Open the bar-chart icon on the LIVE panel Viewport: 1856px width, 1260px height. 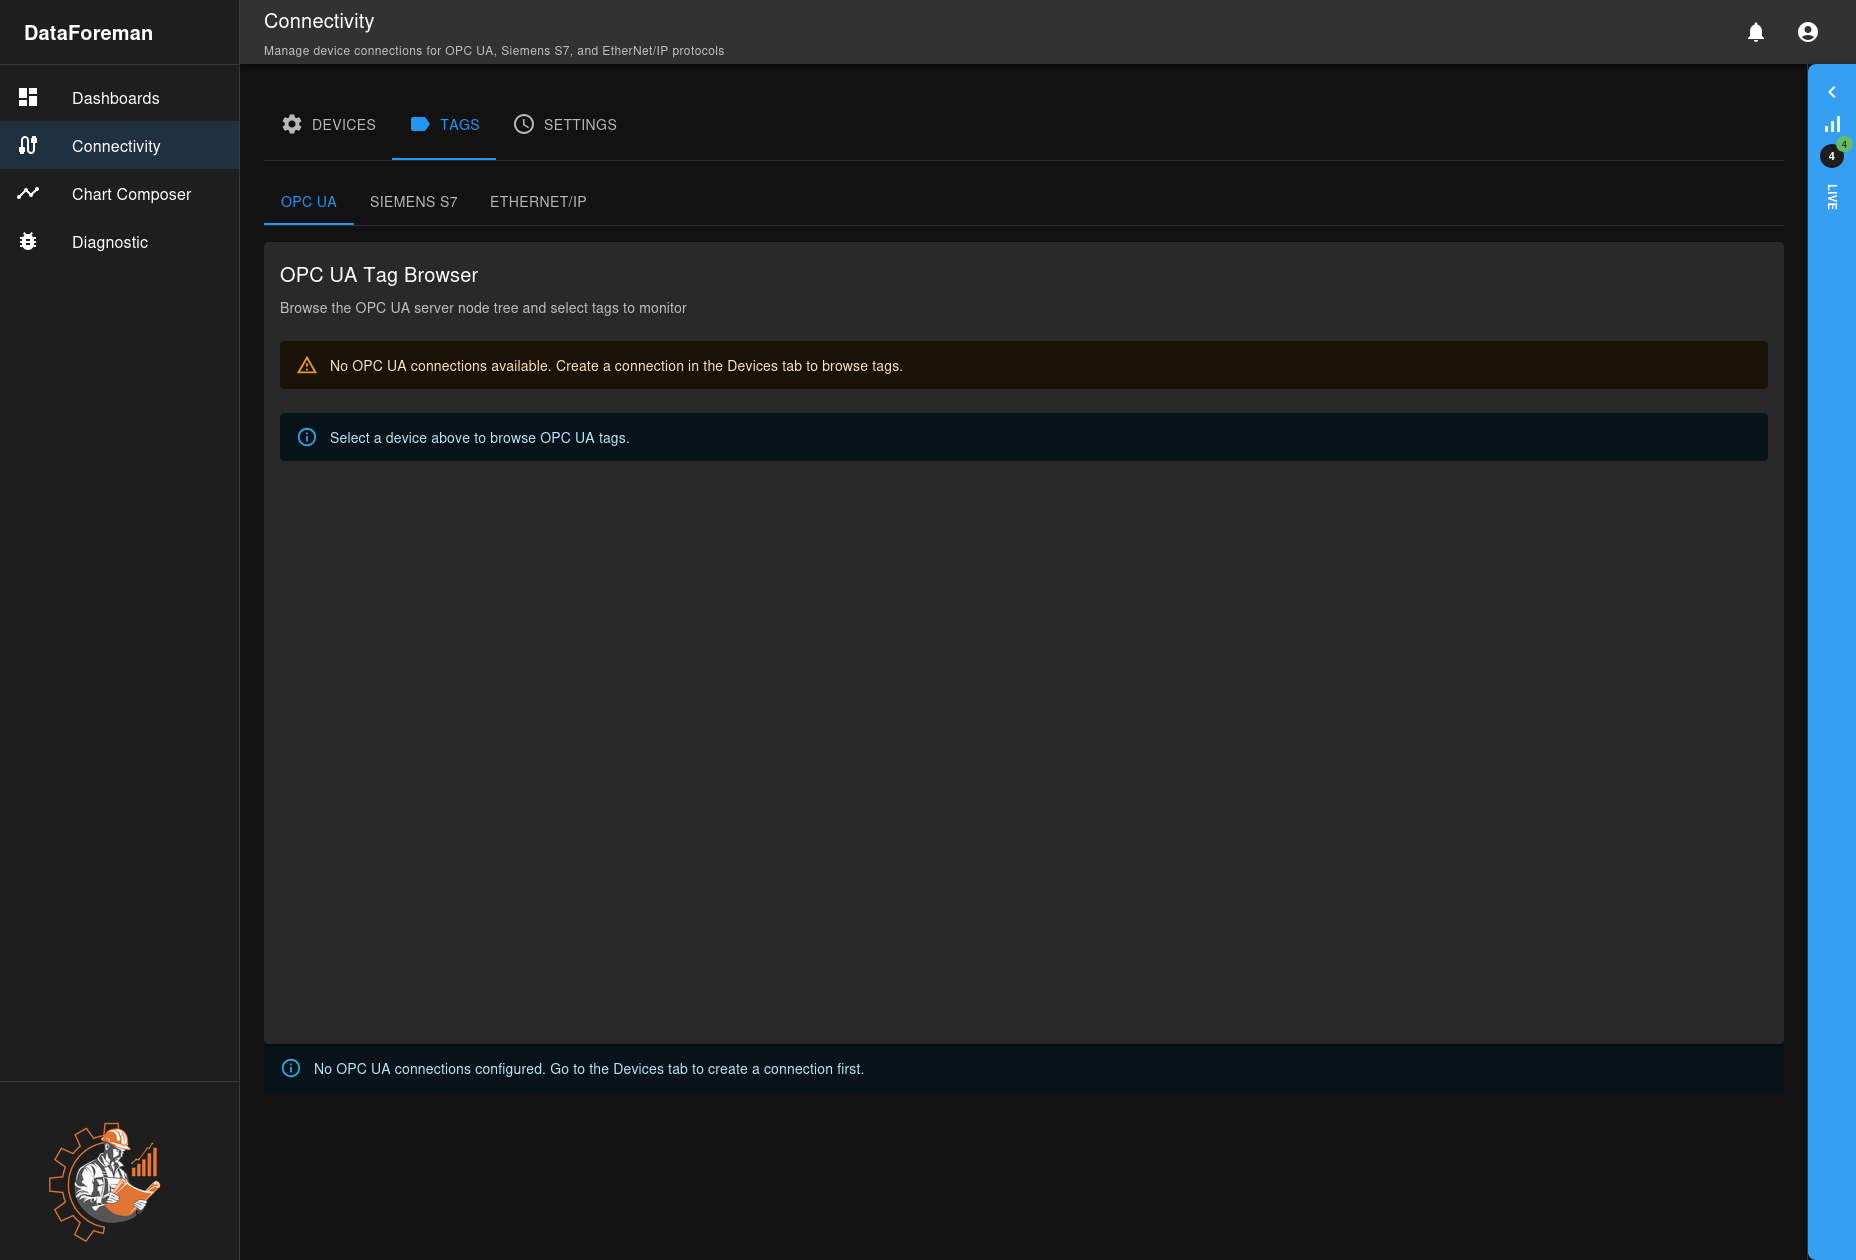tap(1833, 123)
